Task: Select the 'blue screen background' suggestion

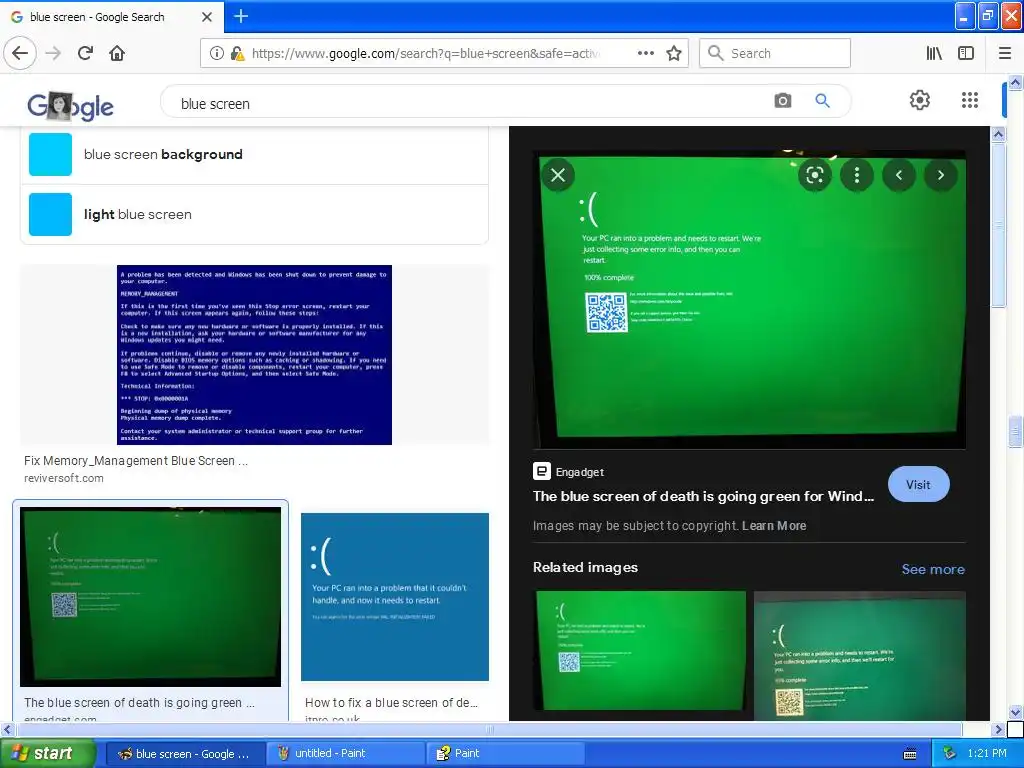Action: tap(255, 155)
